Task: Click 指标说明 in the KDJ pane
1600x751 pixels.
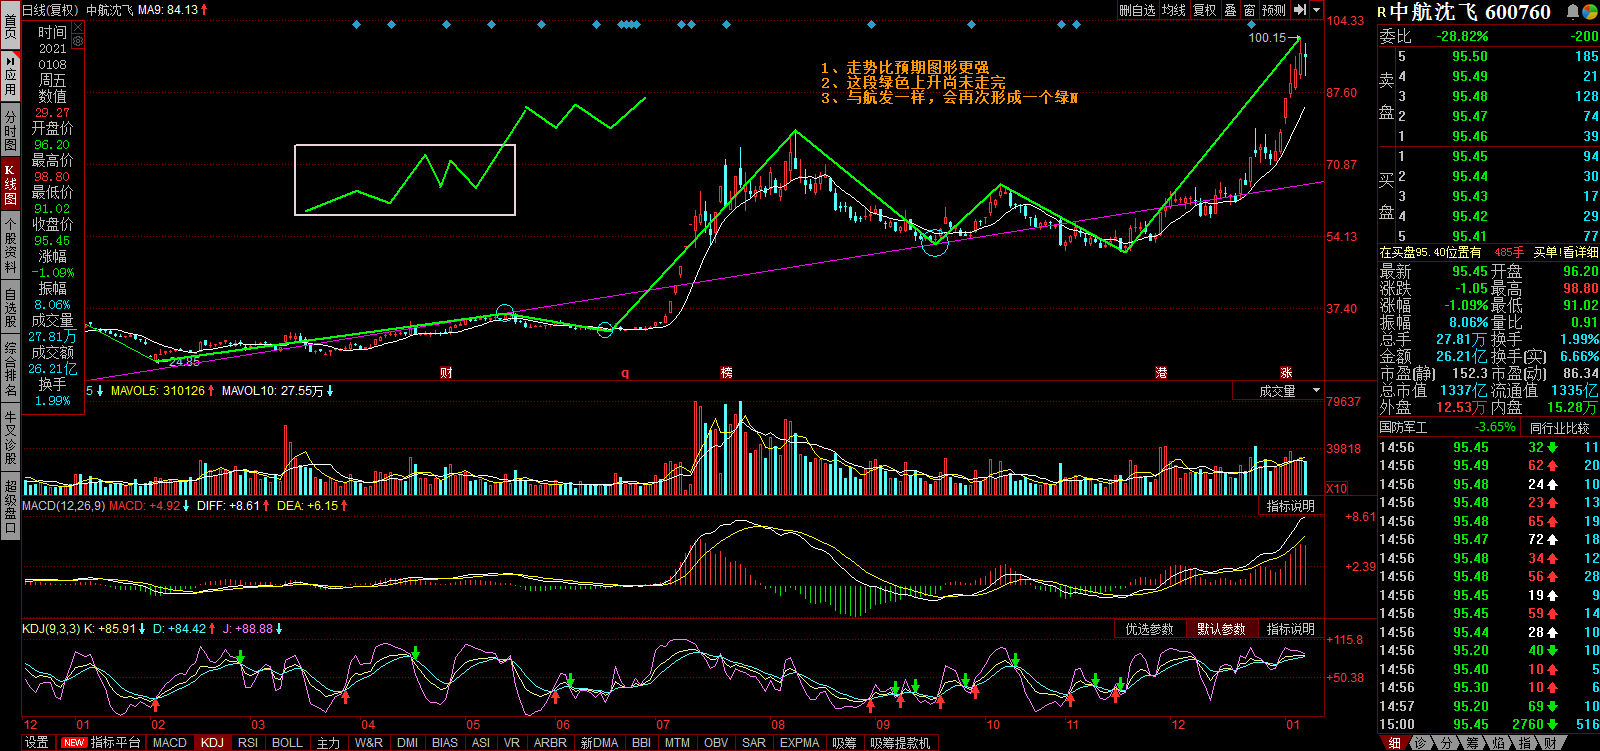Action: [1291, 629]
